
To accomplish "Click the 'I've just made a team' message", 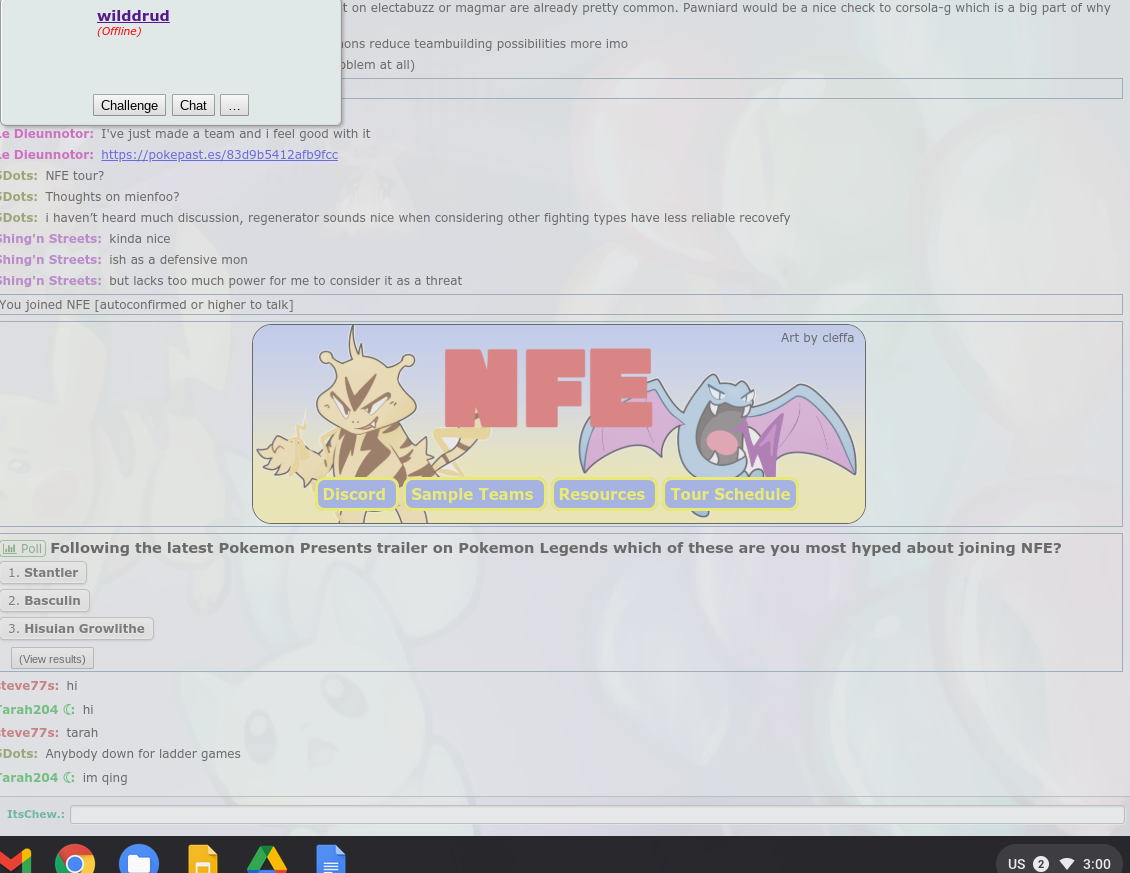I will coord(236,134).
